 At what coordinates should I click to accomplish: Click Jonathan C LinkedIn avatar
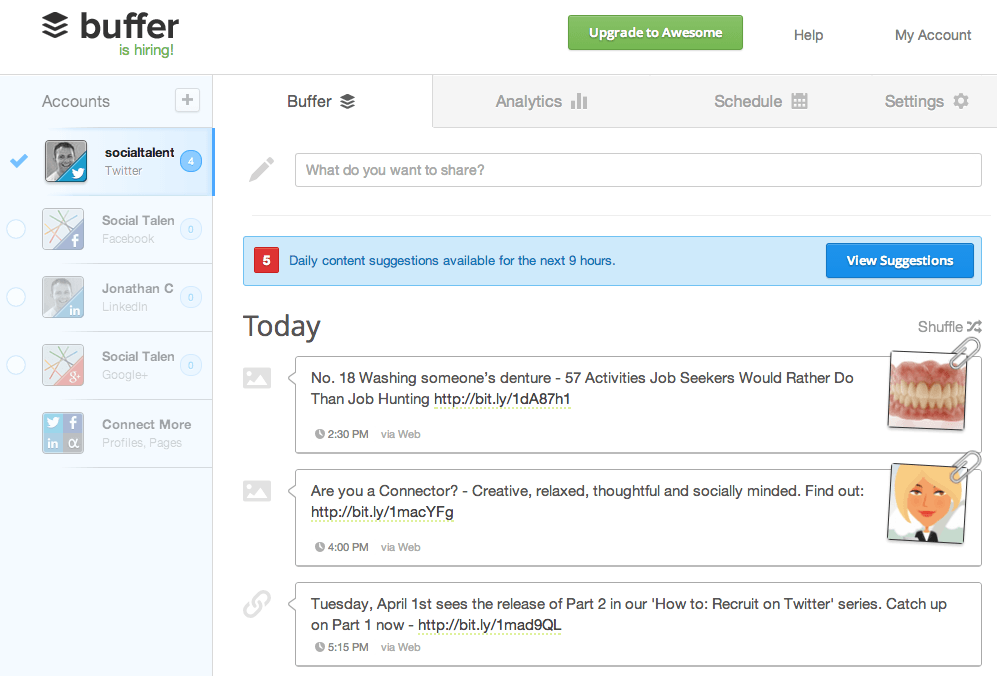pos(63,297)
